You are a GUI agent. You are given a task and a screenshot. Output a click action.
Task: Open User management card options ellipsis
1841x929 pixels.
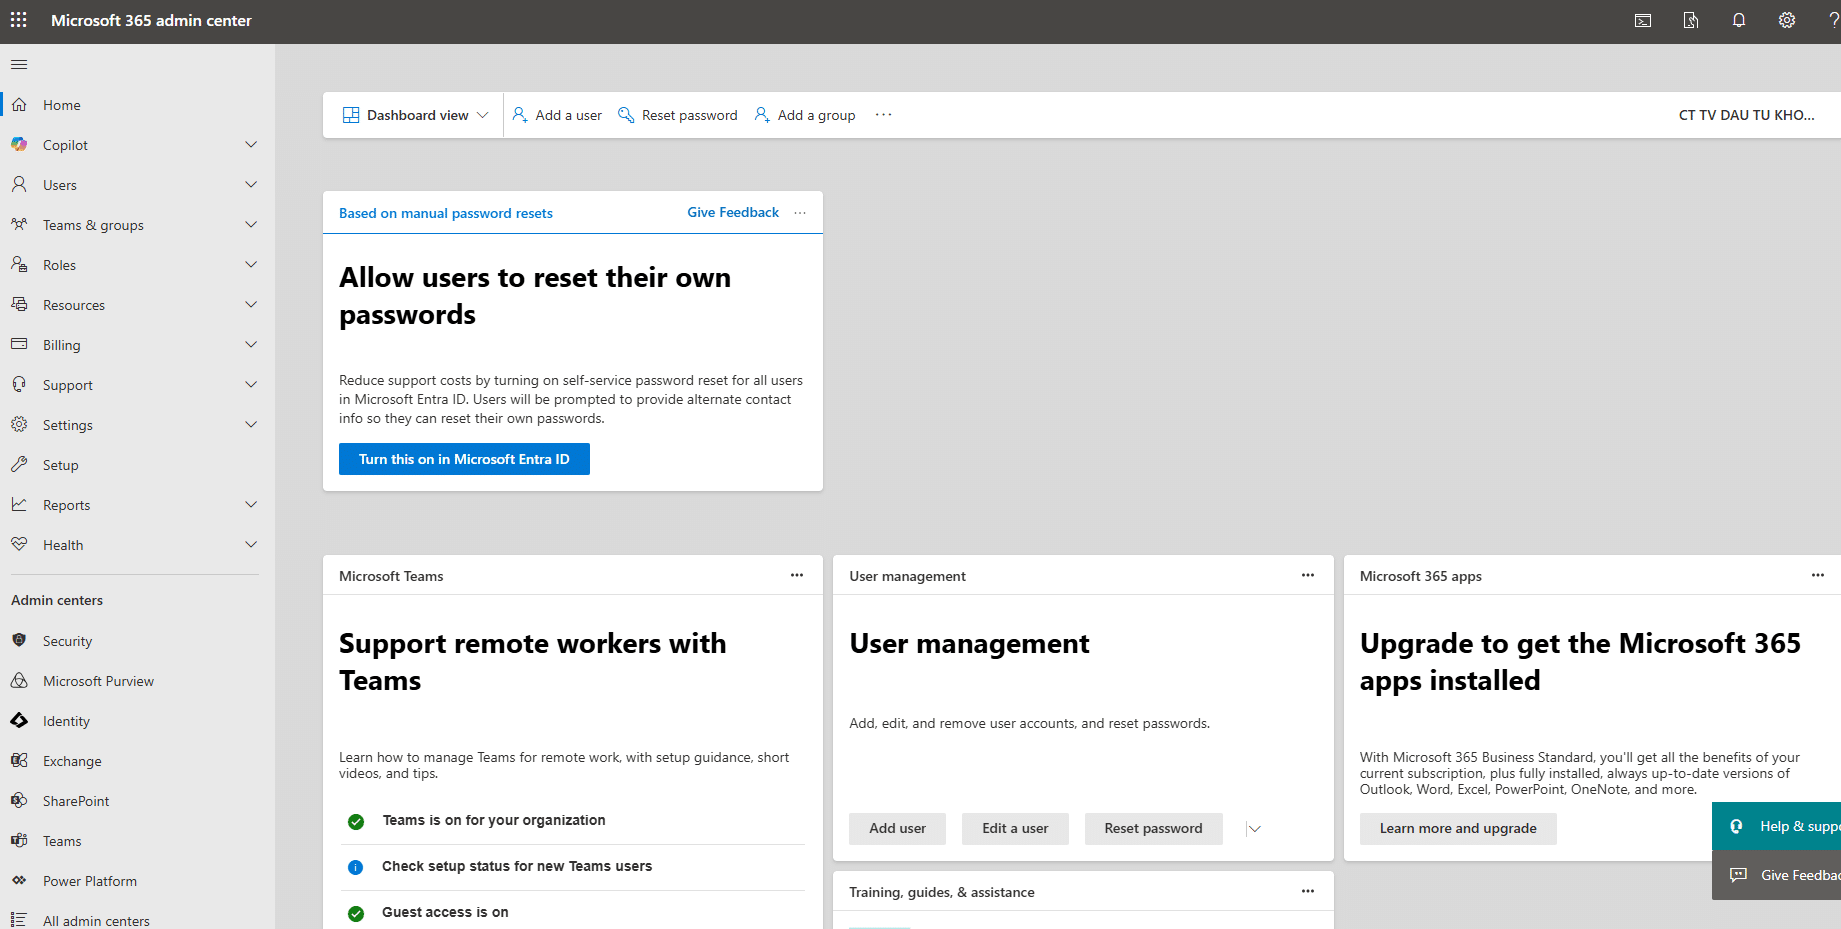[x=1308, y=576]
